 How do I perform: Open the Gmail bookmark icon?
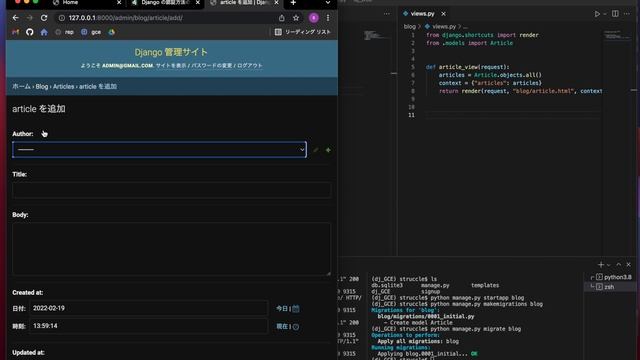[x=16, y=32]
